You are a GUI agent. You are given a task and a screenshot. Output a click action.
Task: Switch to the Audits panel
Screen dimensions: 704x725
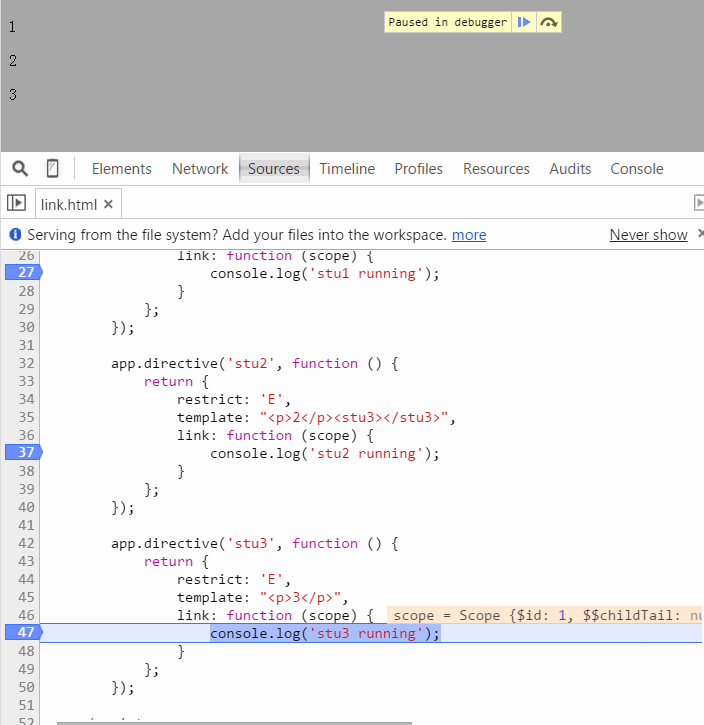pos(570,169)
